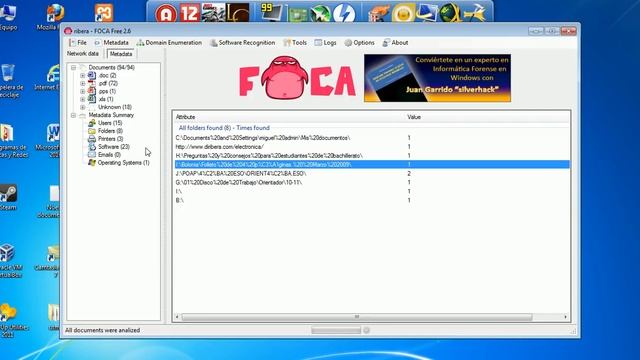This screenshot has height=360, width=640.
Task: Open the Metadata menu in menu bar
Action: (x=111, y=42)
